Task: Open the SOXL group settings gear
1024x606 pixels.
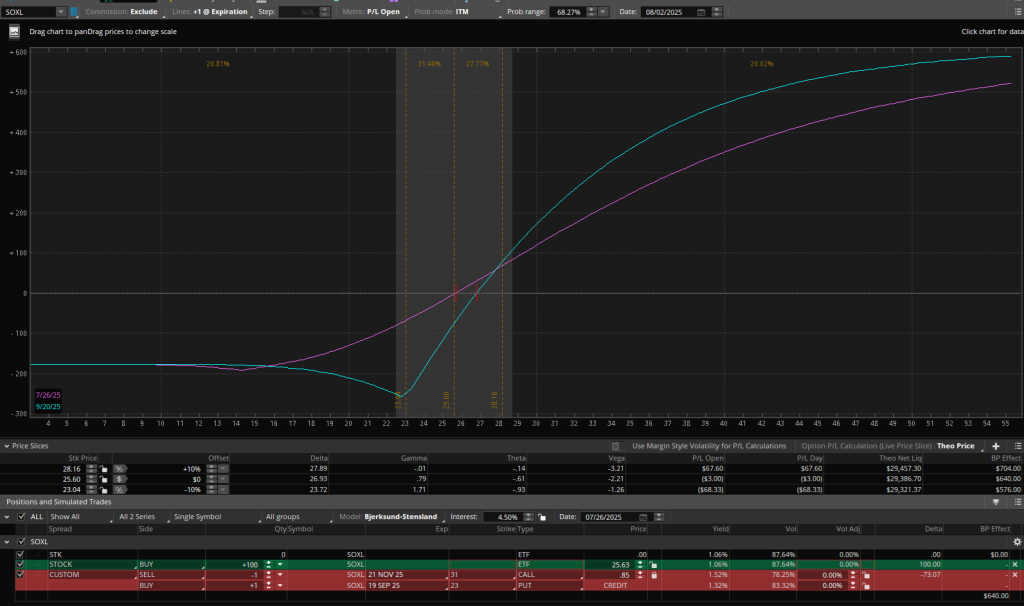Action: pyautogui.click(x=1016, y=541)
